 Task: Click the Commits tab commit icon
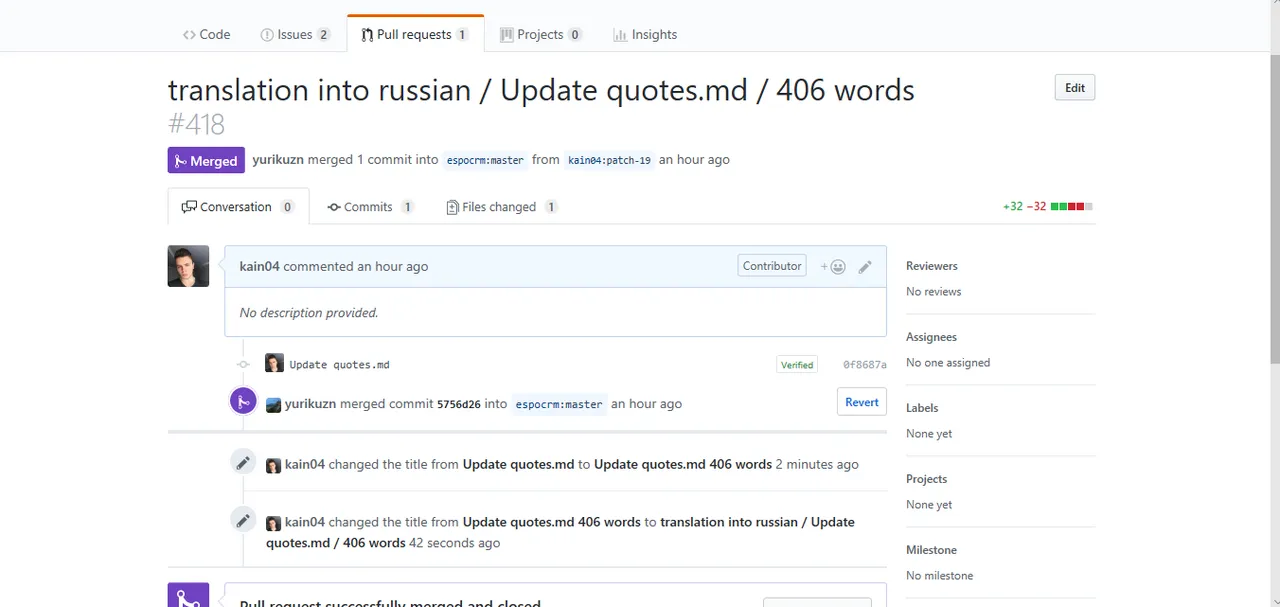(x=334, y=207)
